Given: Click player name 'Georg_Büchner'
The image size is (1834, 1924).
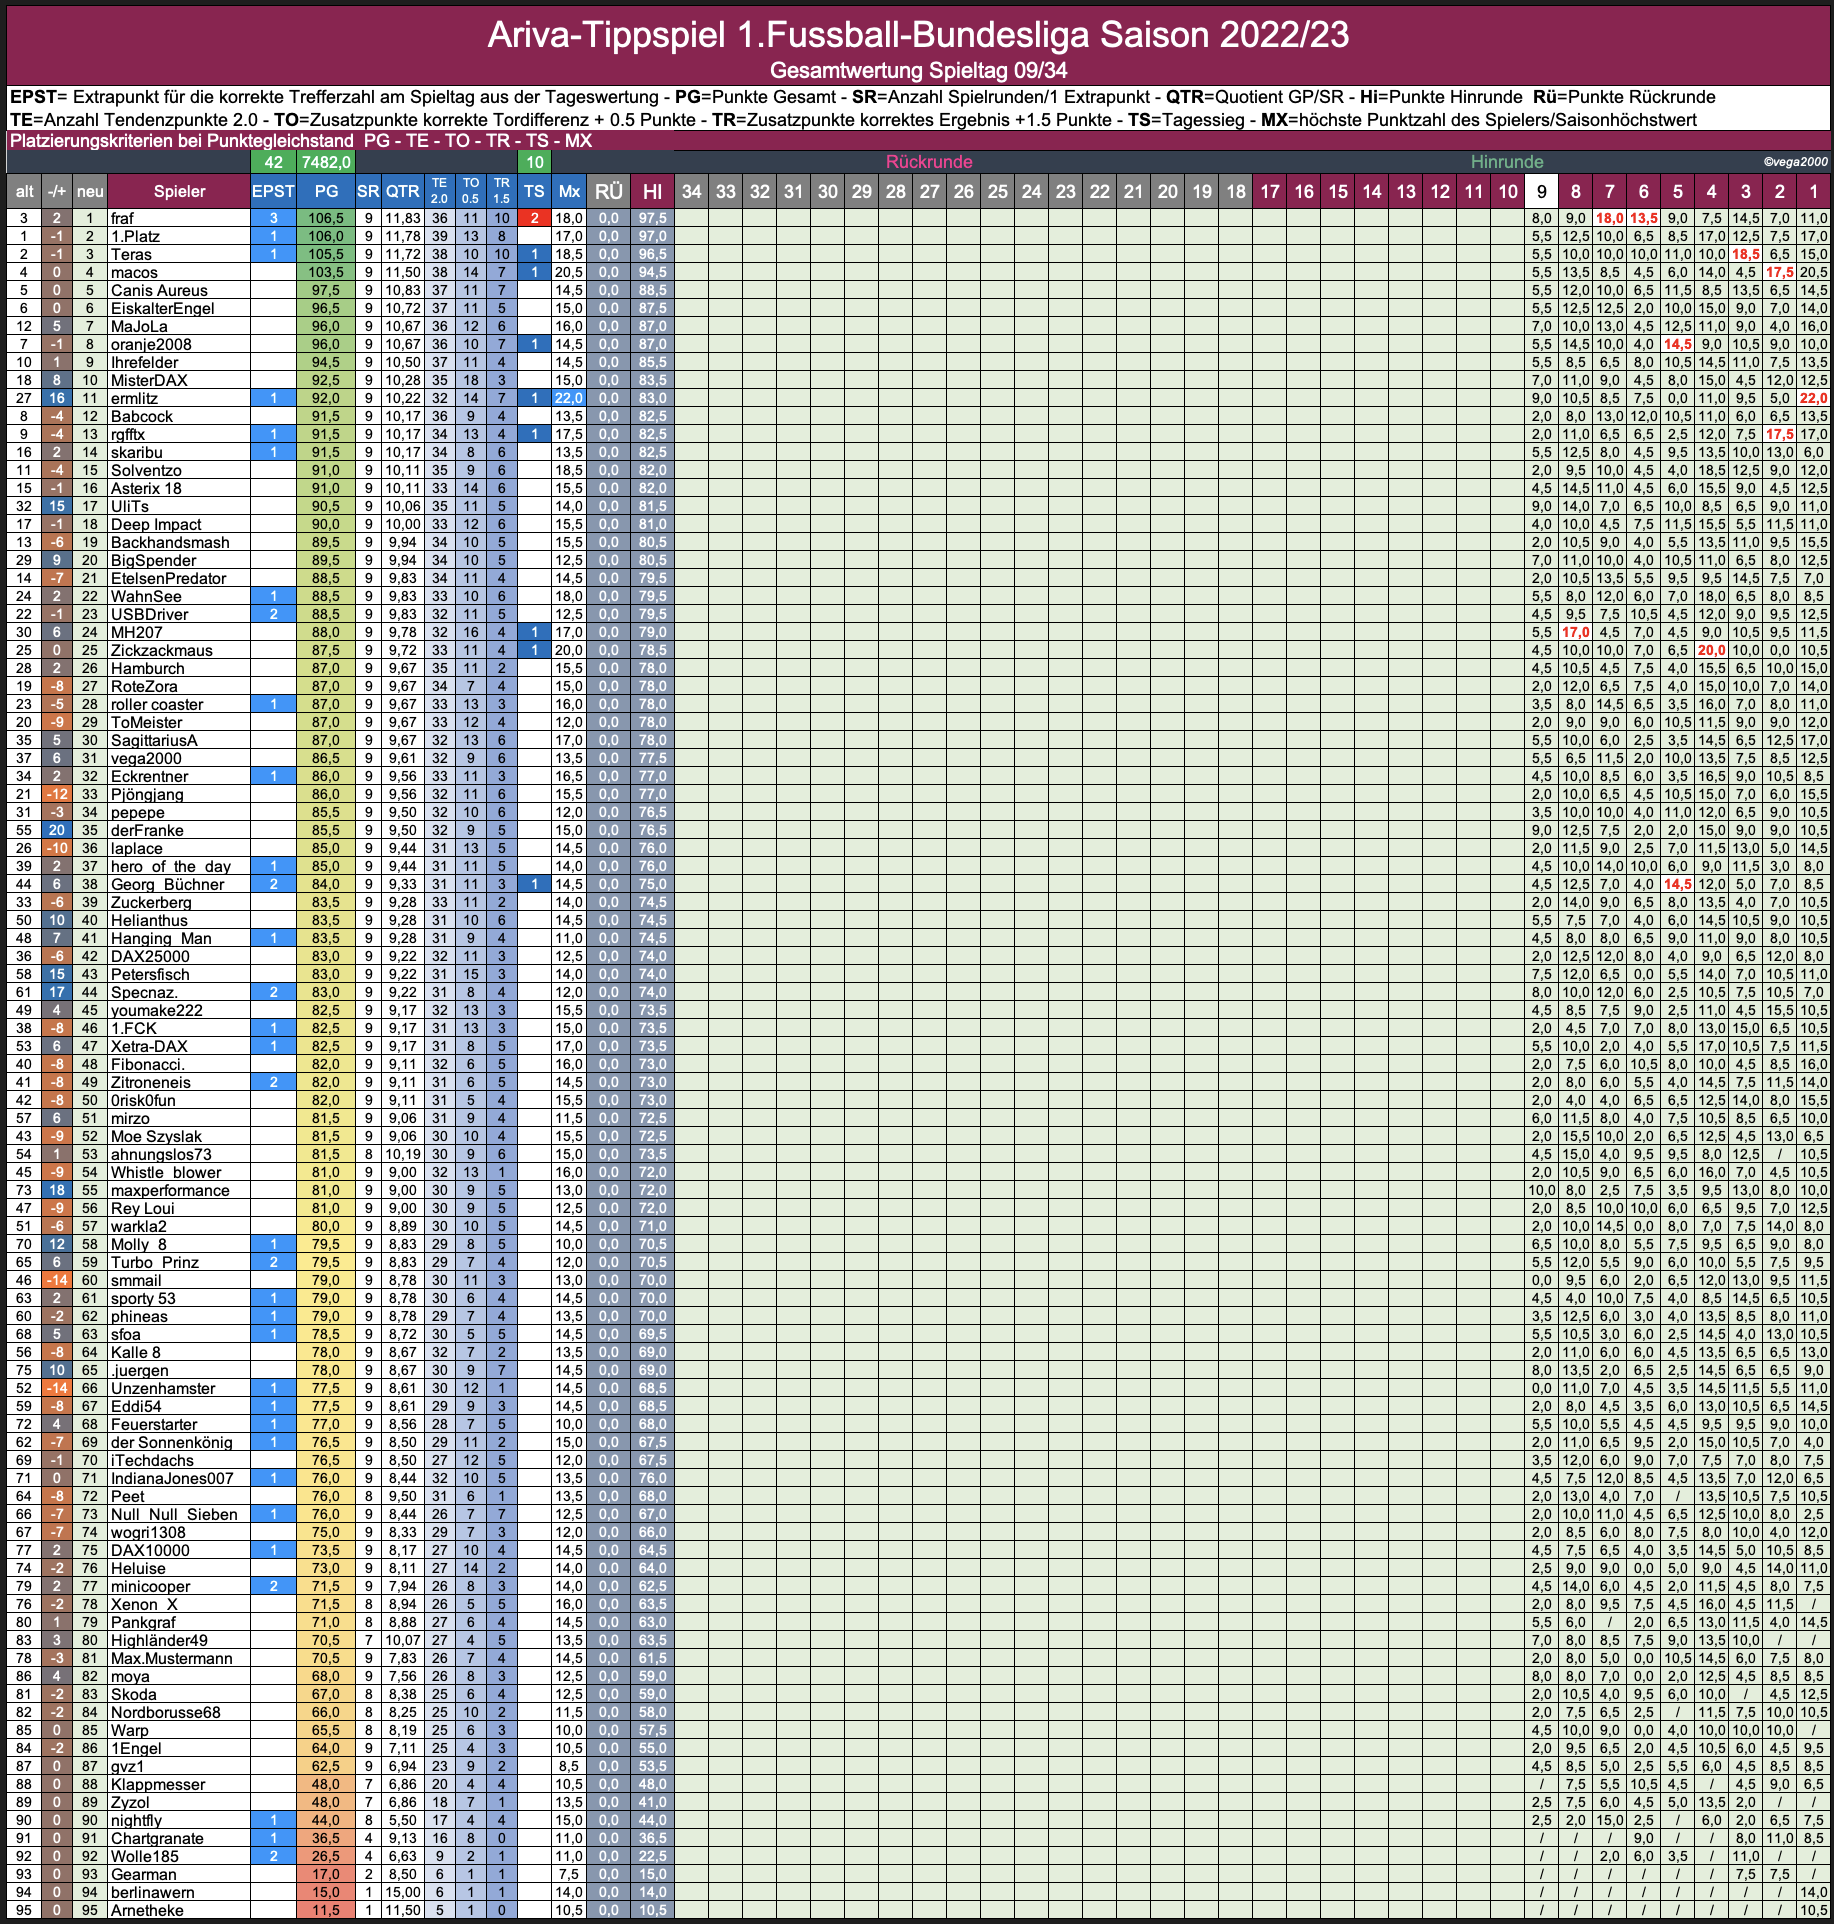Looking at the screenshot, I should [x=167, y=884].
